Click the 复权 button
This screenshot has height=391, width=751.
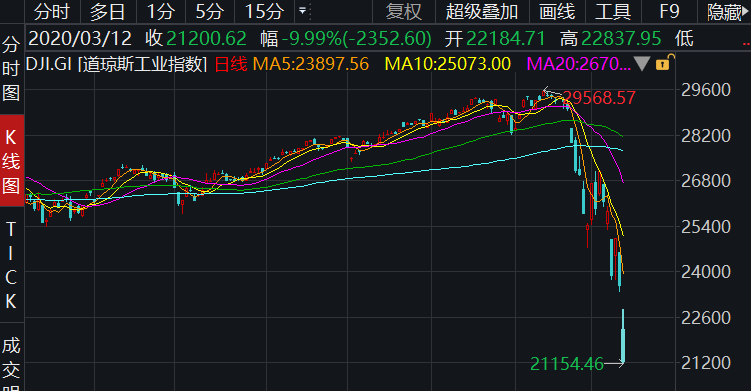pyautogui.click(x=404, y=12)
